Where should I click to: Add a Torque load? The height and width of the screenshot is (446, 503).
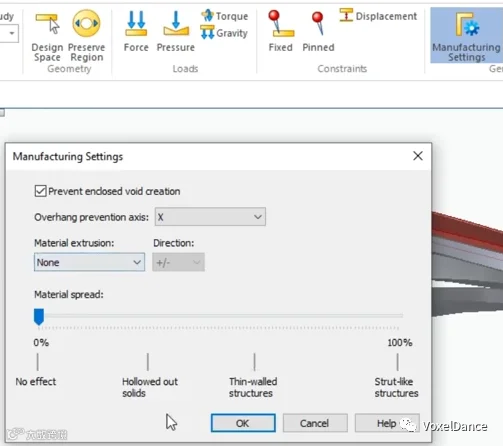(x=225, y=16)
